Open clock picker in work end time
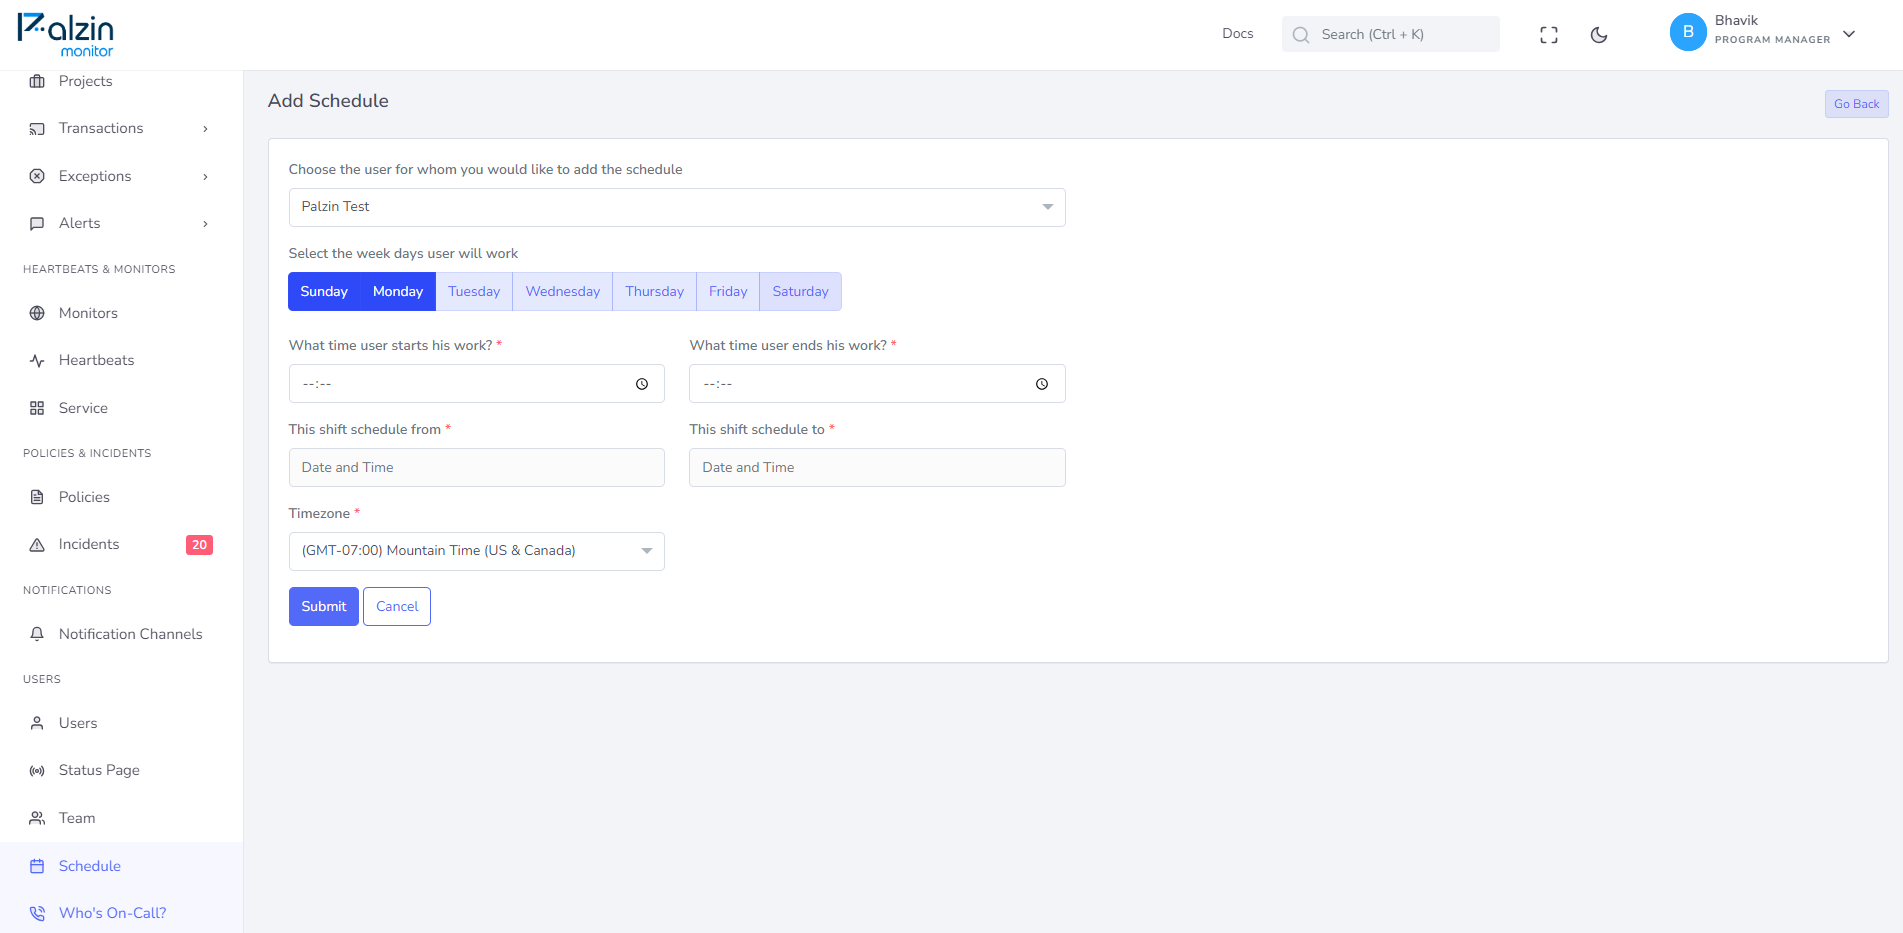 tap(1042, 384)
